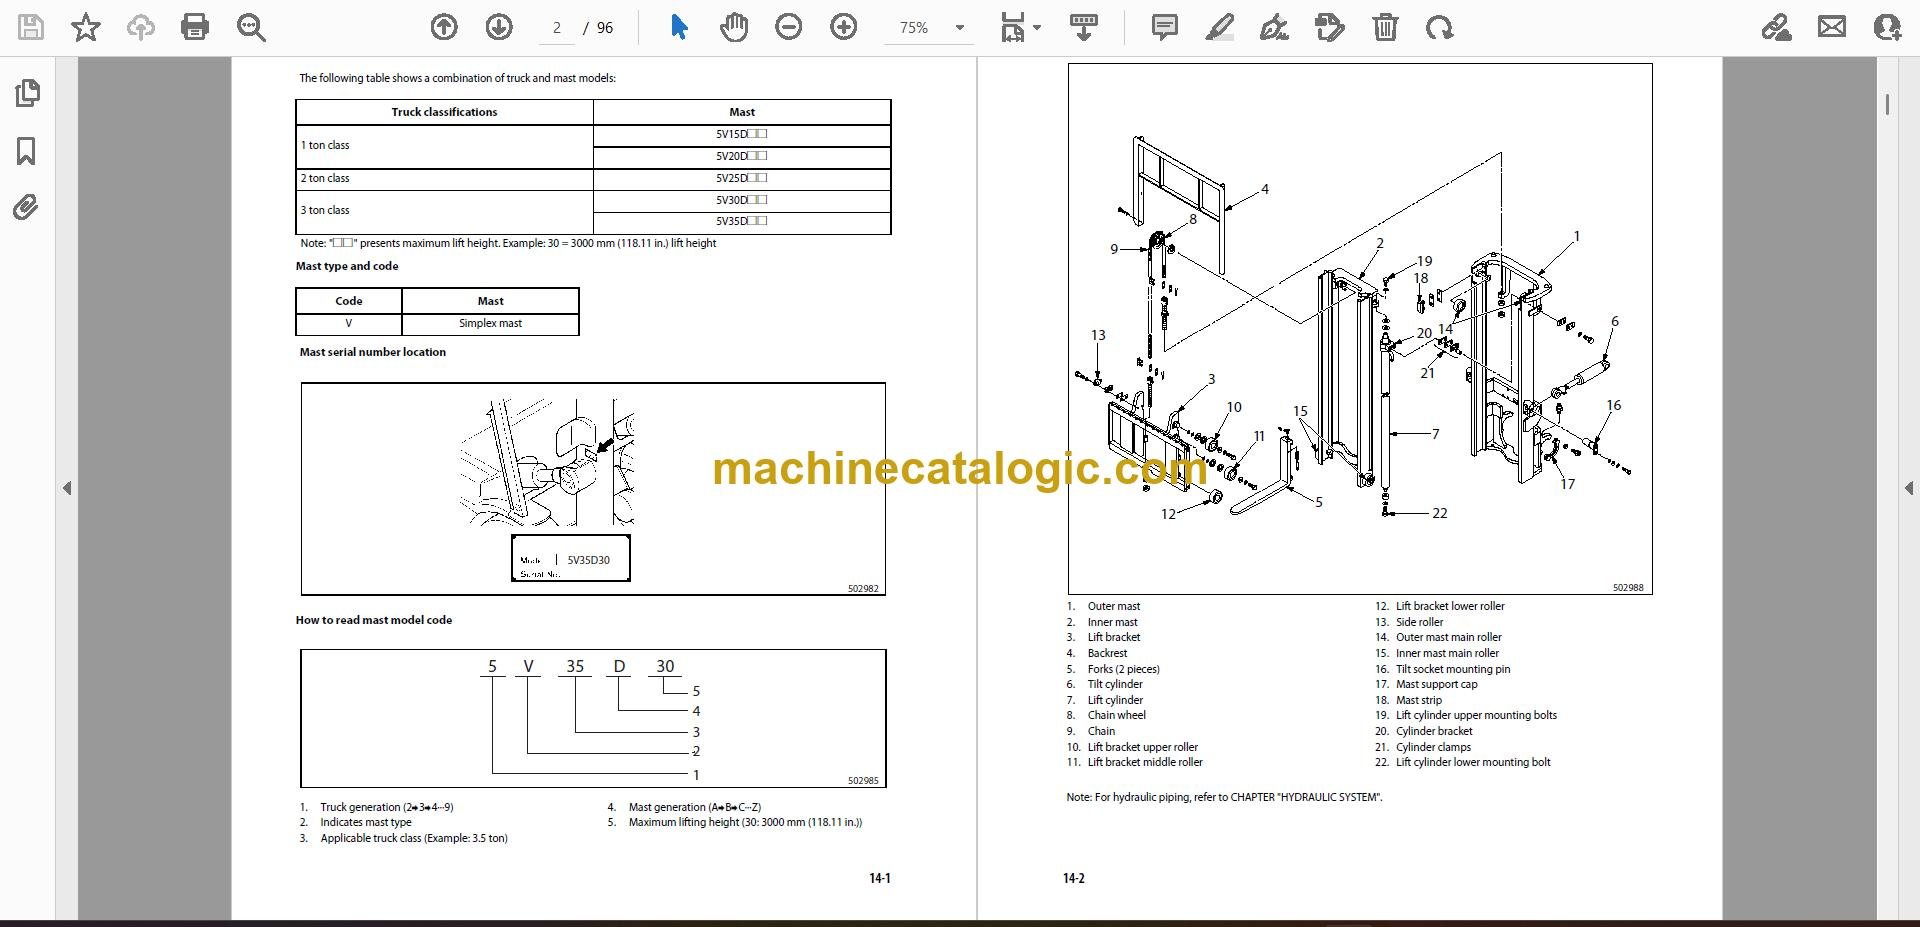Click the '22. Lift cylinder lower mounting bolt' entry

point(1463,763)
